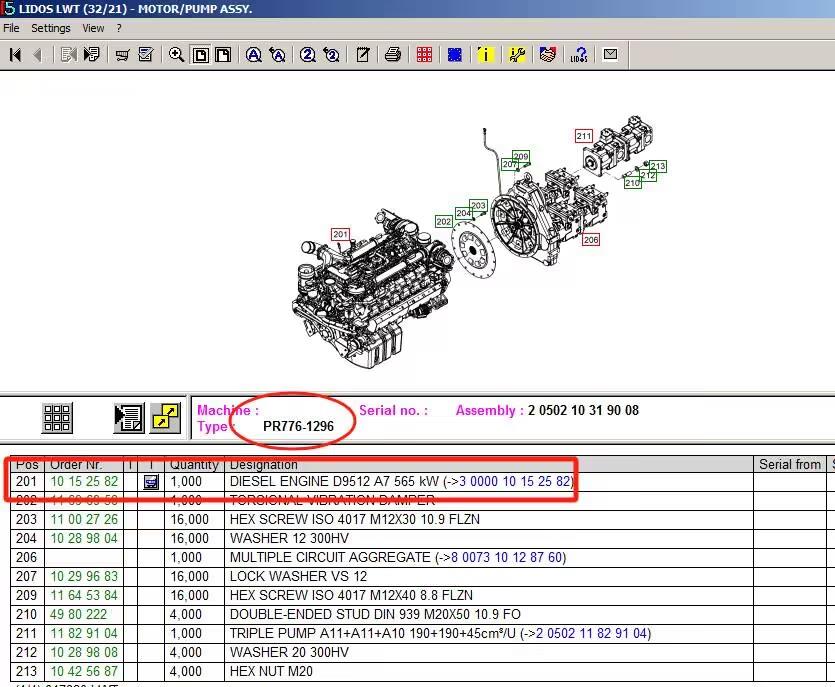Jump to first page with the skip-back arrow
Image resolution: width=835 pixels, height=687 pixels.
pos(15,54)
